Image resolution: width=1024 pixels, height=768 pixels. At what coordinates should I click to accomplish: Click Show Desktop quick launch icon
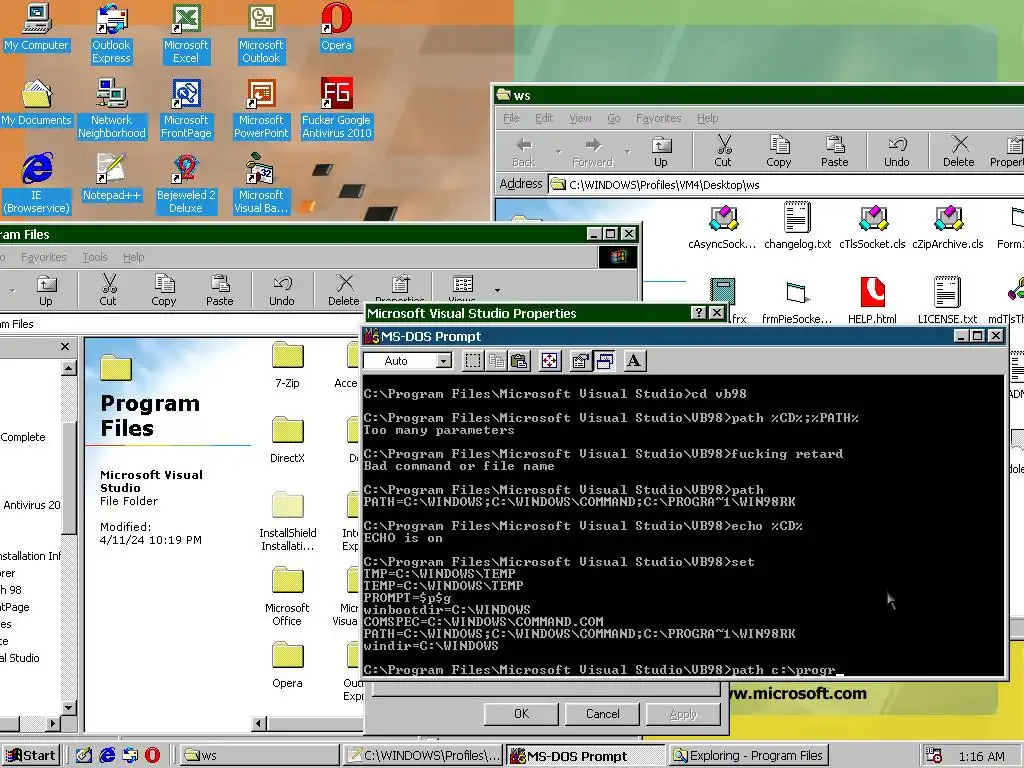tap(84, 756)
